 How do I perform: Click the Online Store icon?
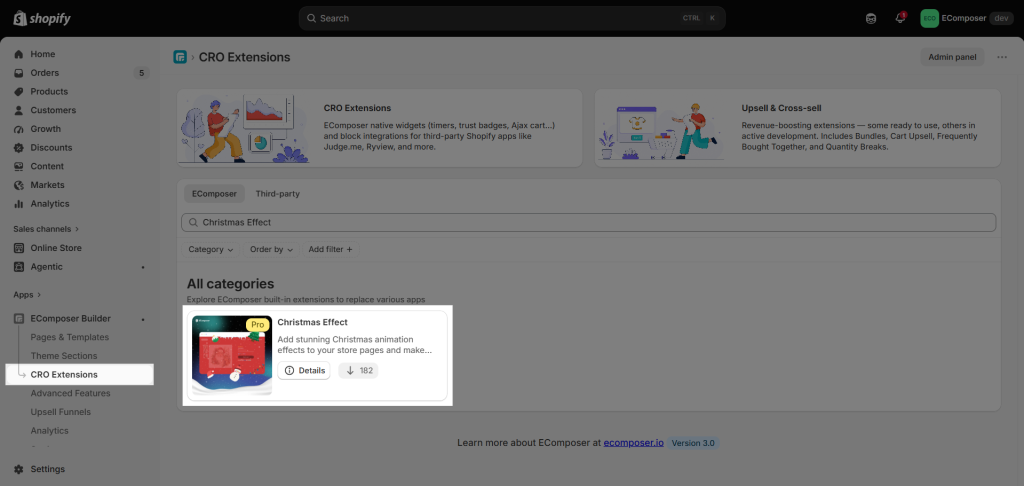click(19, 248)
